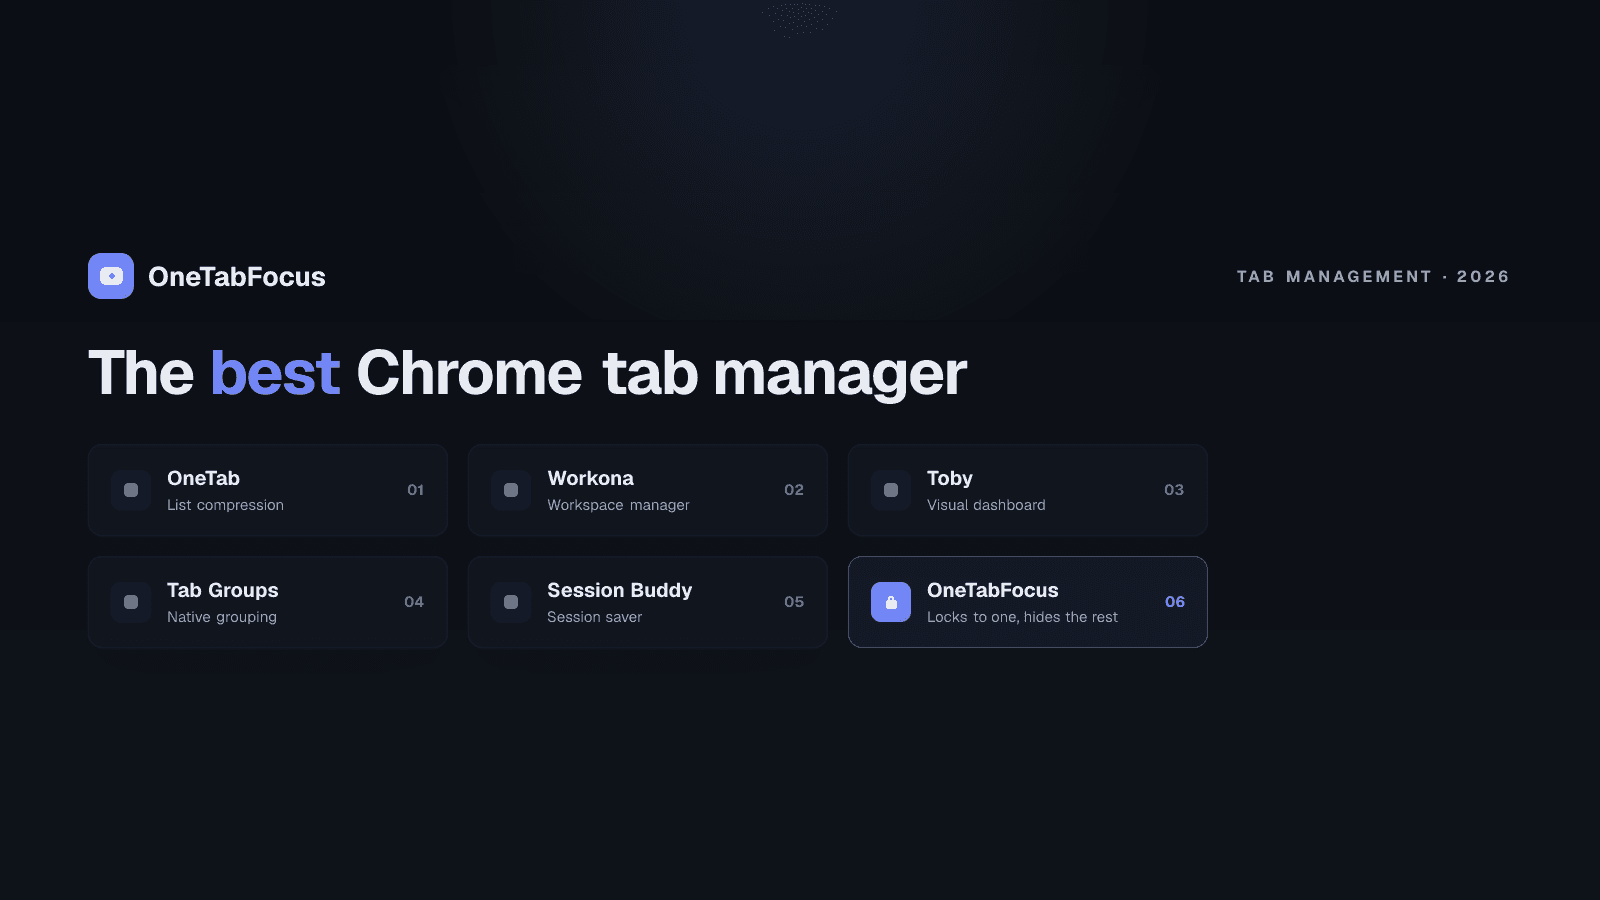Click 'Visual dashboard' subtitle
Image resolution: width=1600 pixels, height=900 pixels.
[986, 505]
